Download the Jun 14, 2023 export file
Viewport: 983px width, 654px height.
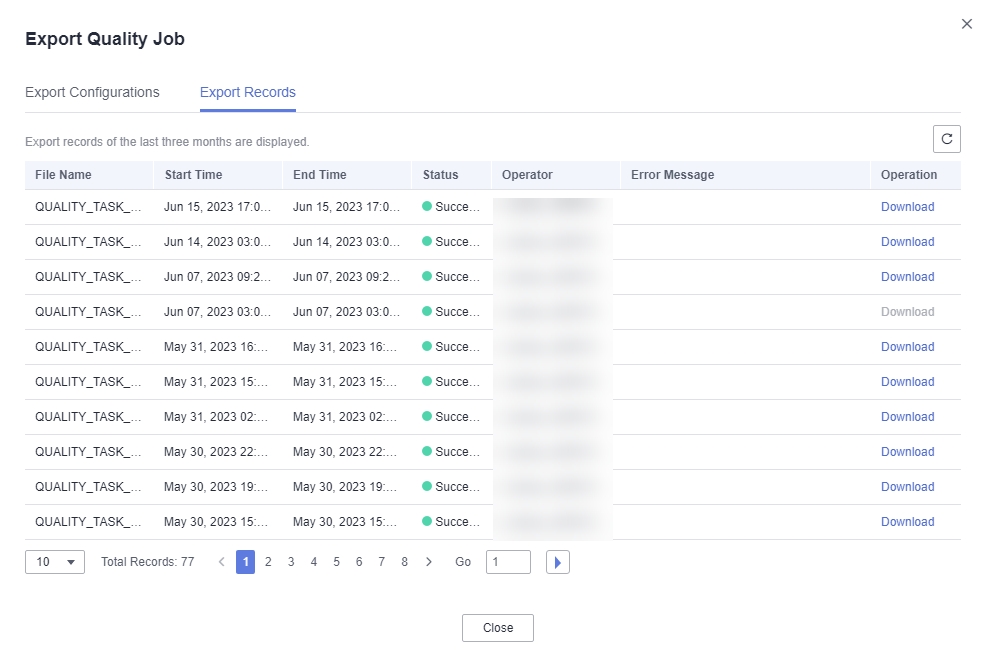pos(907,242)
